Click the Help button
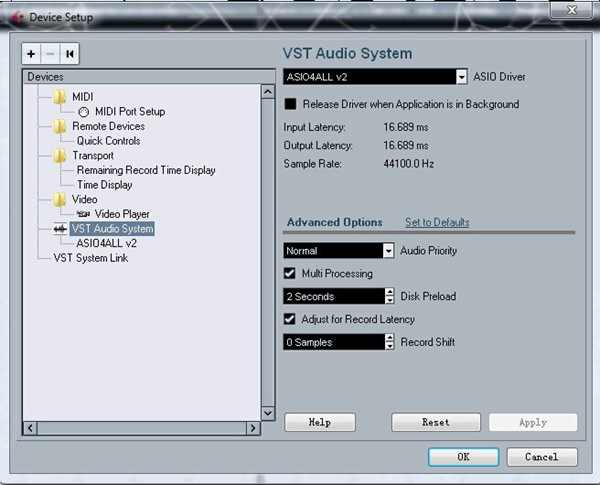Image resolution: width=600 pixels, height=485 pixels. pos(320,423)
